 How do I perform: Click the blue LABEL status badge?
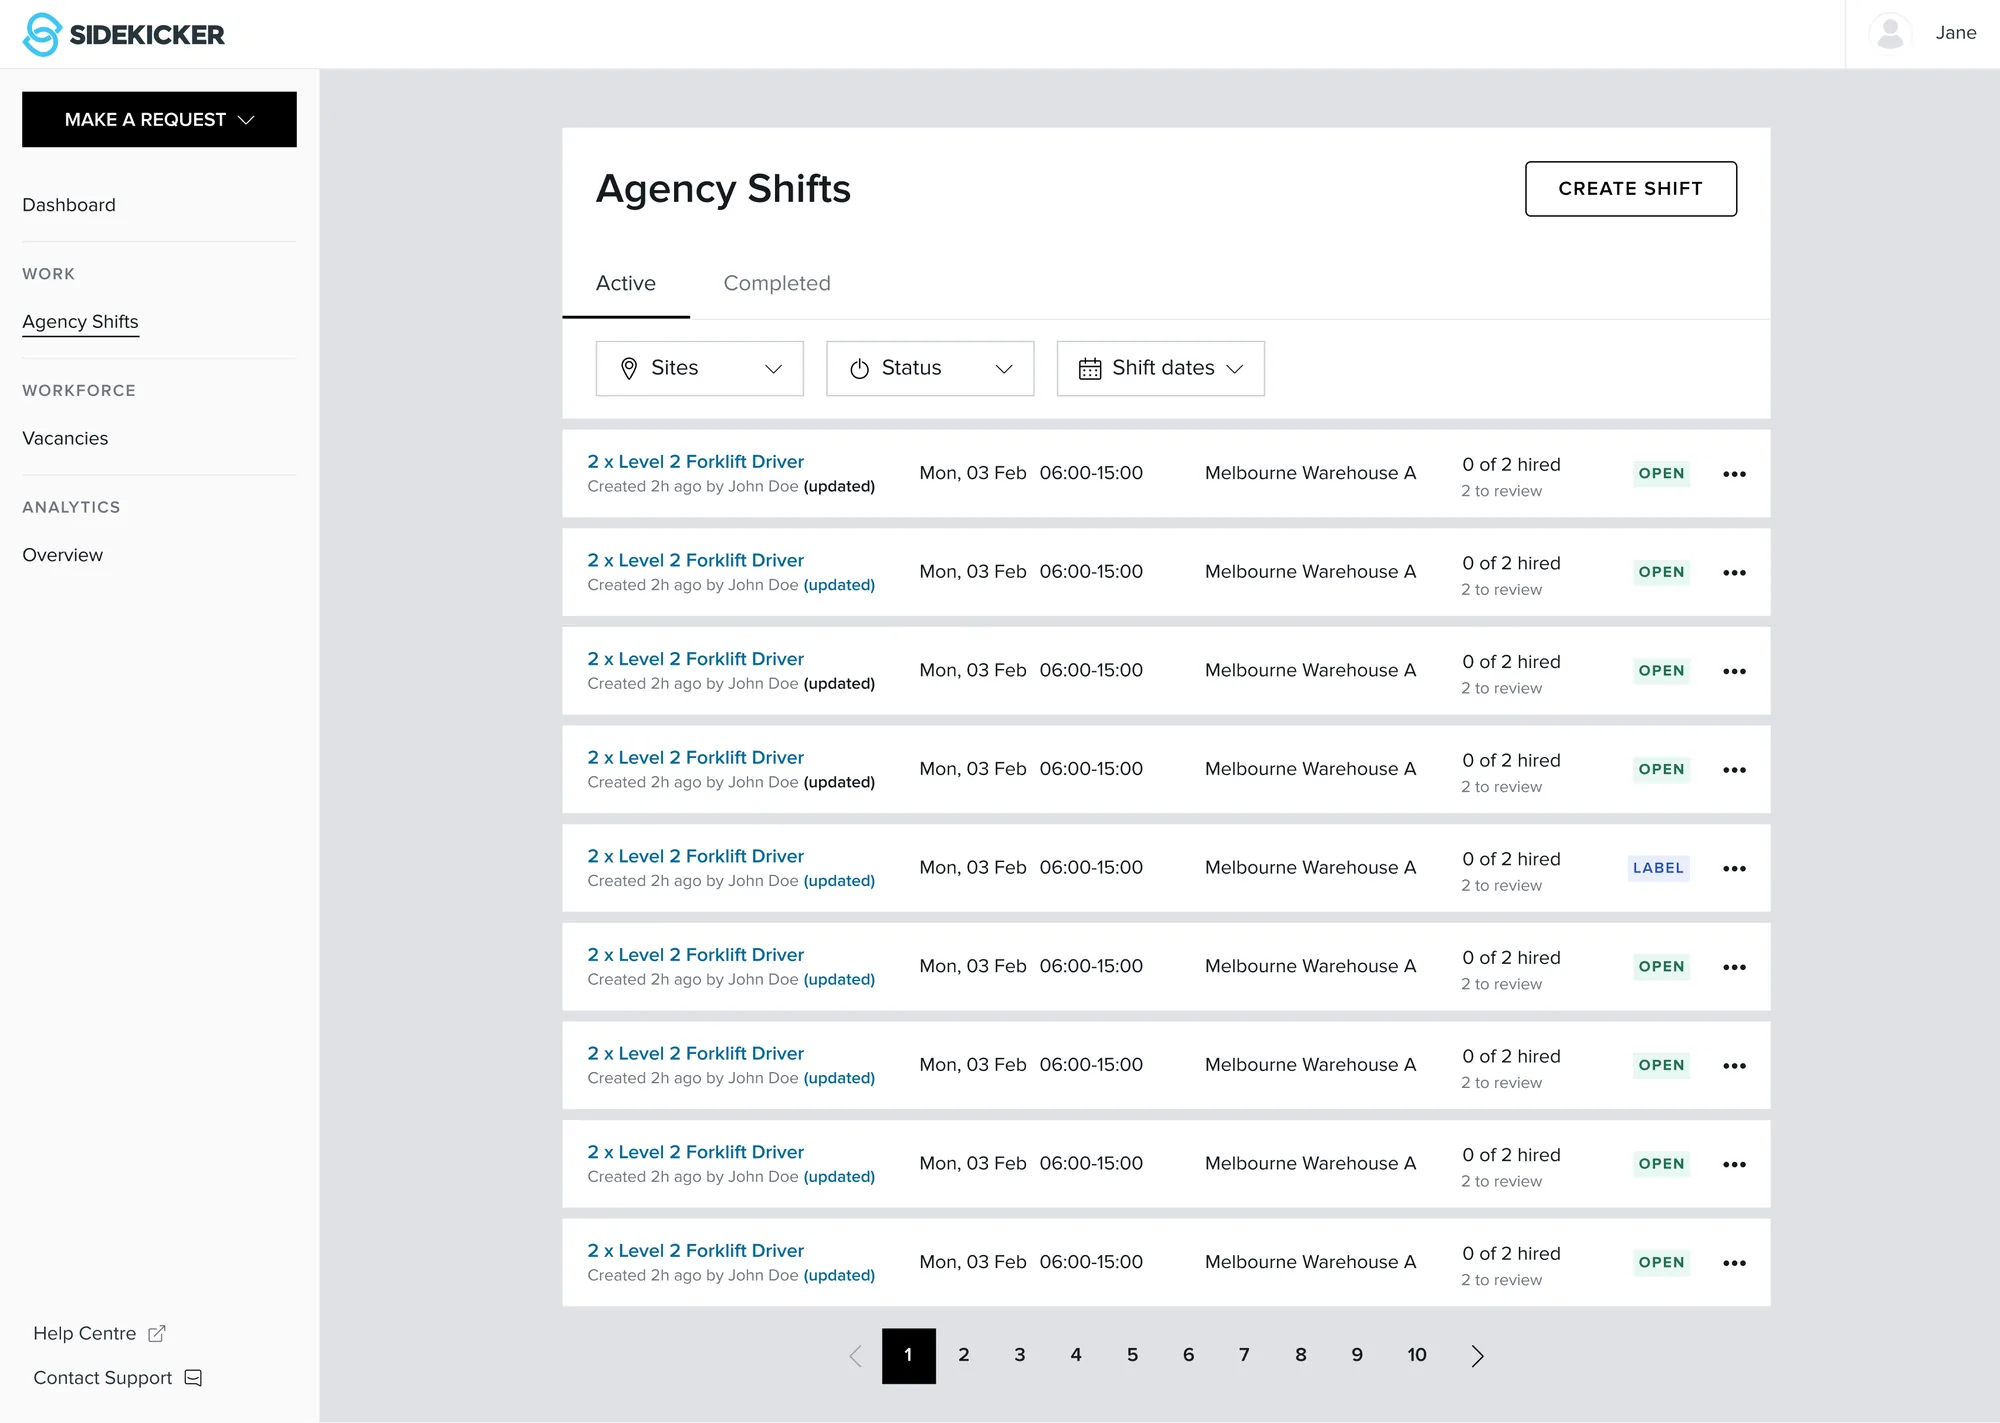pos(1658,868)
